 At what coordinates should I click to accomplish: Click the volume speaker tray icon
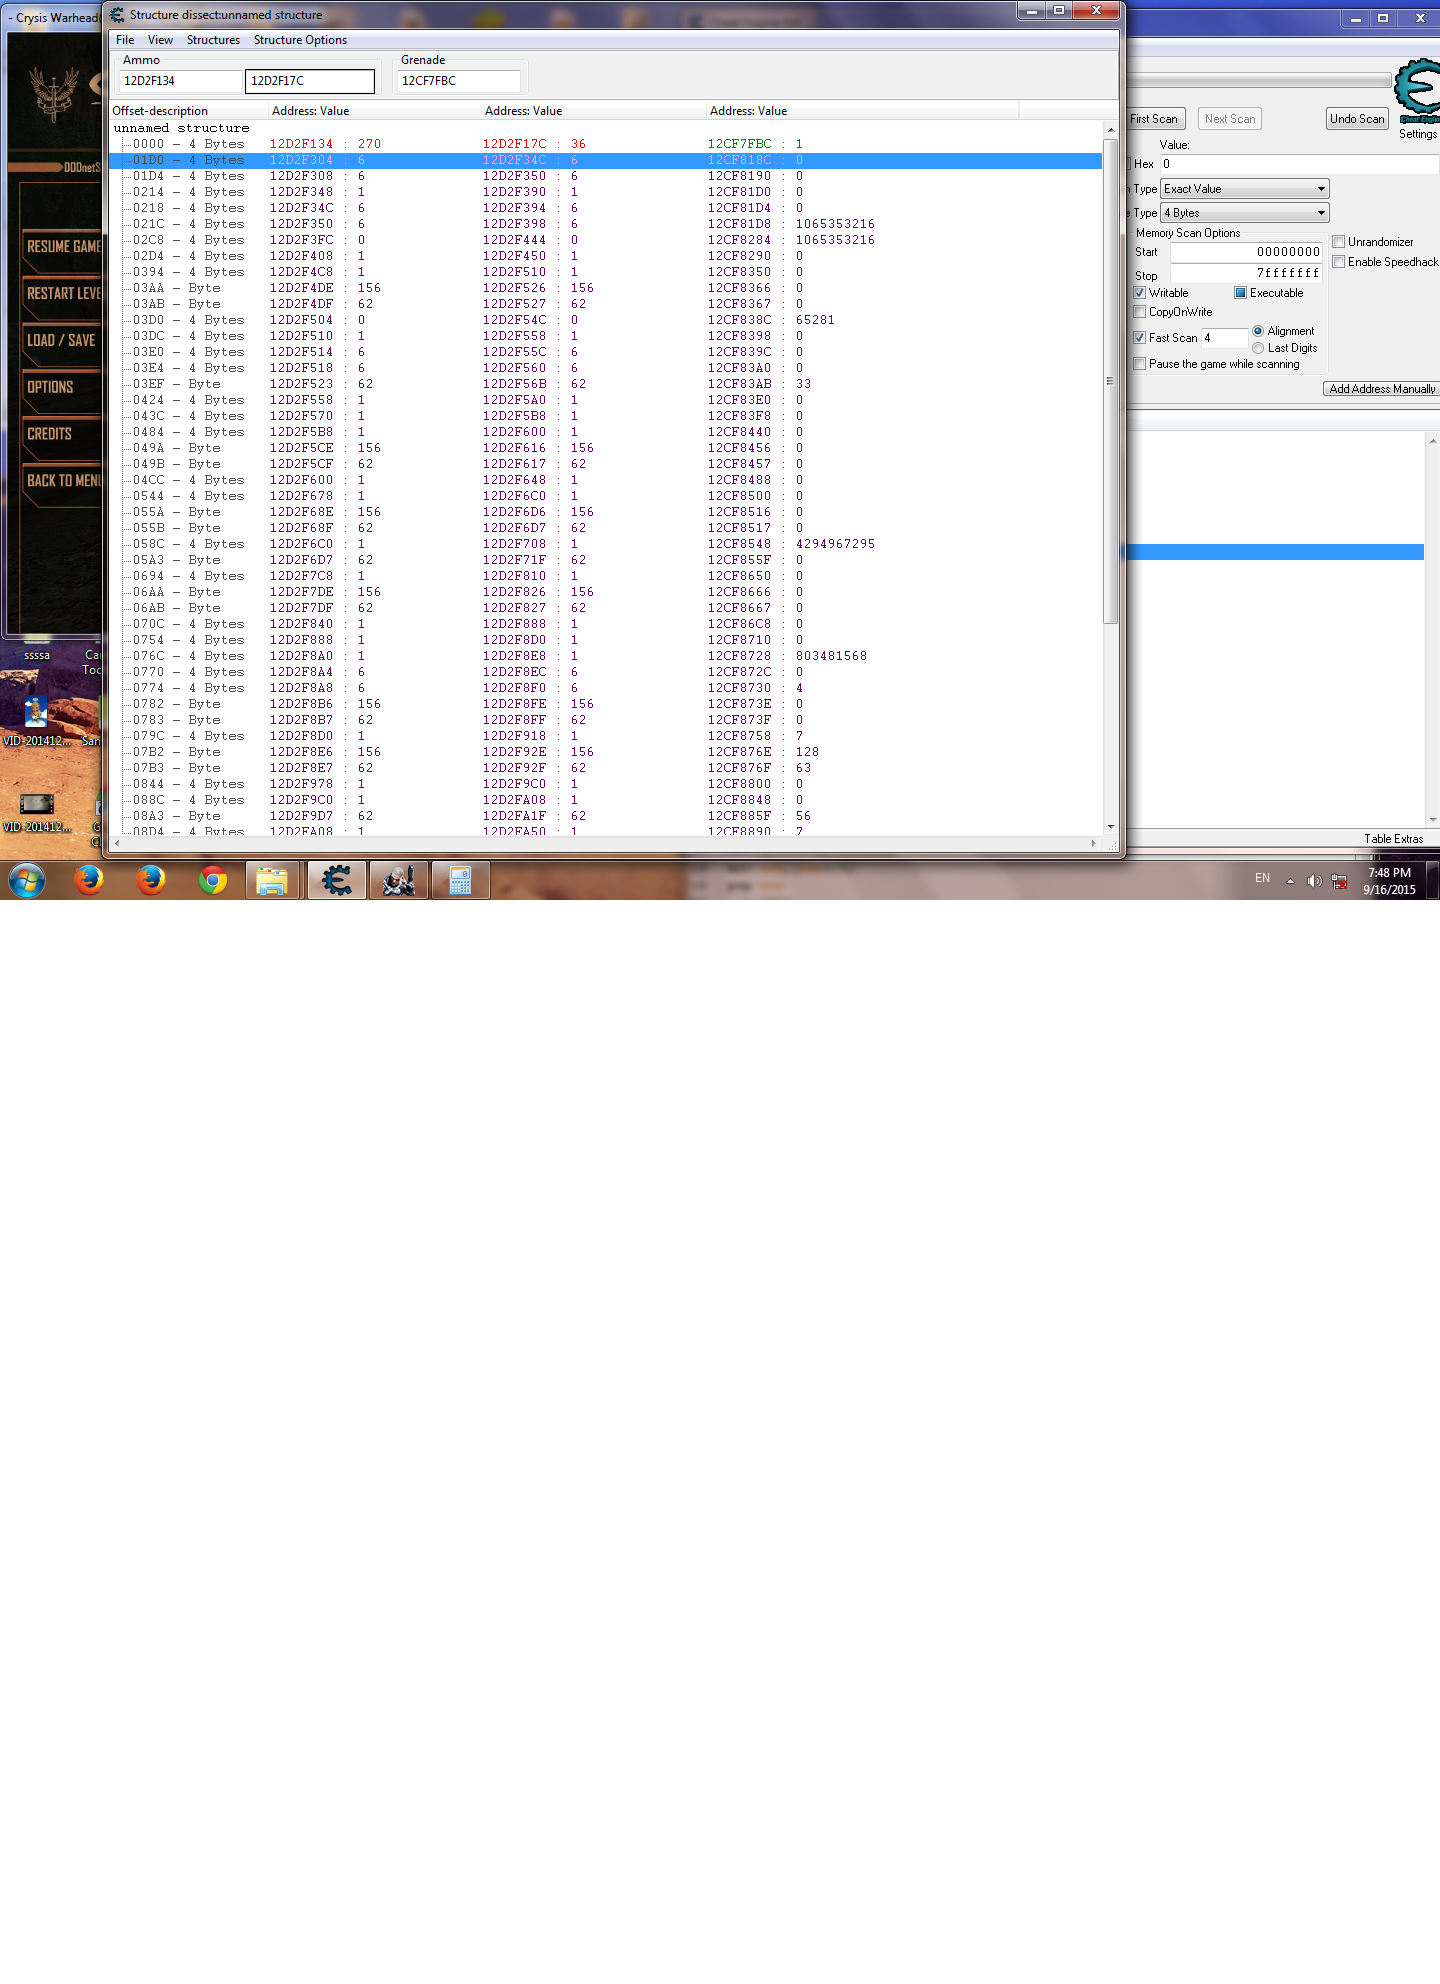coord(1314,881)
